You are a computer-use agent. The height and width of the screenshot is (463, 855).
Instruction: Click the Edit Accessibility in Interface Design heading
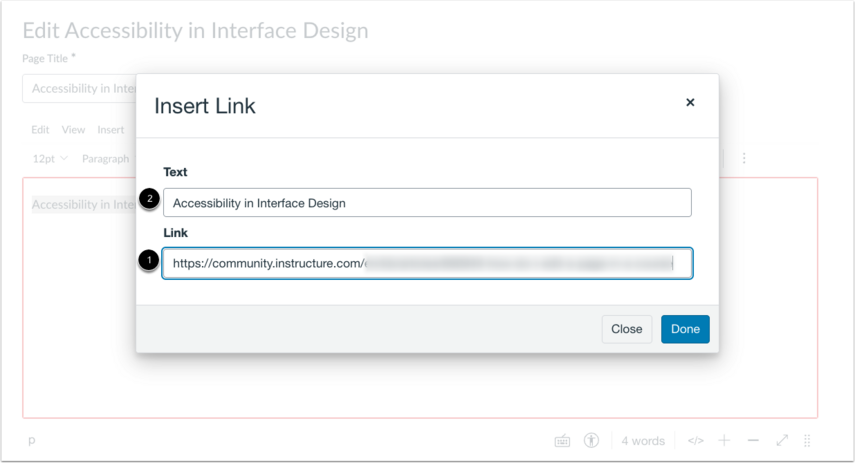point(195,31)
